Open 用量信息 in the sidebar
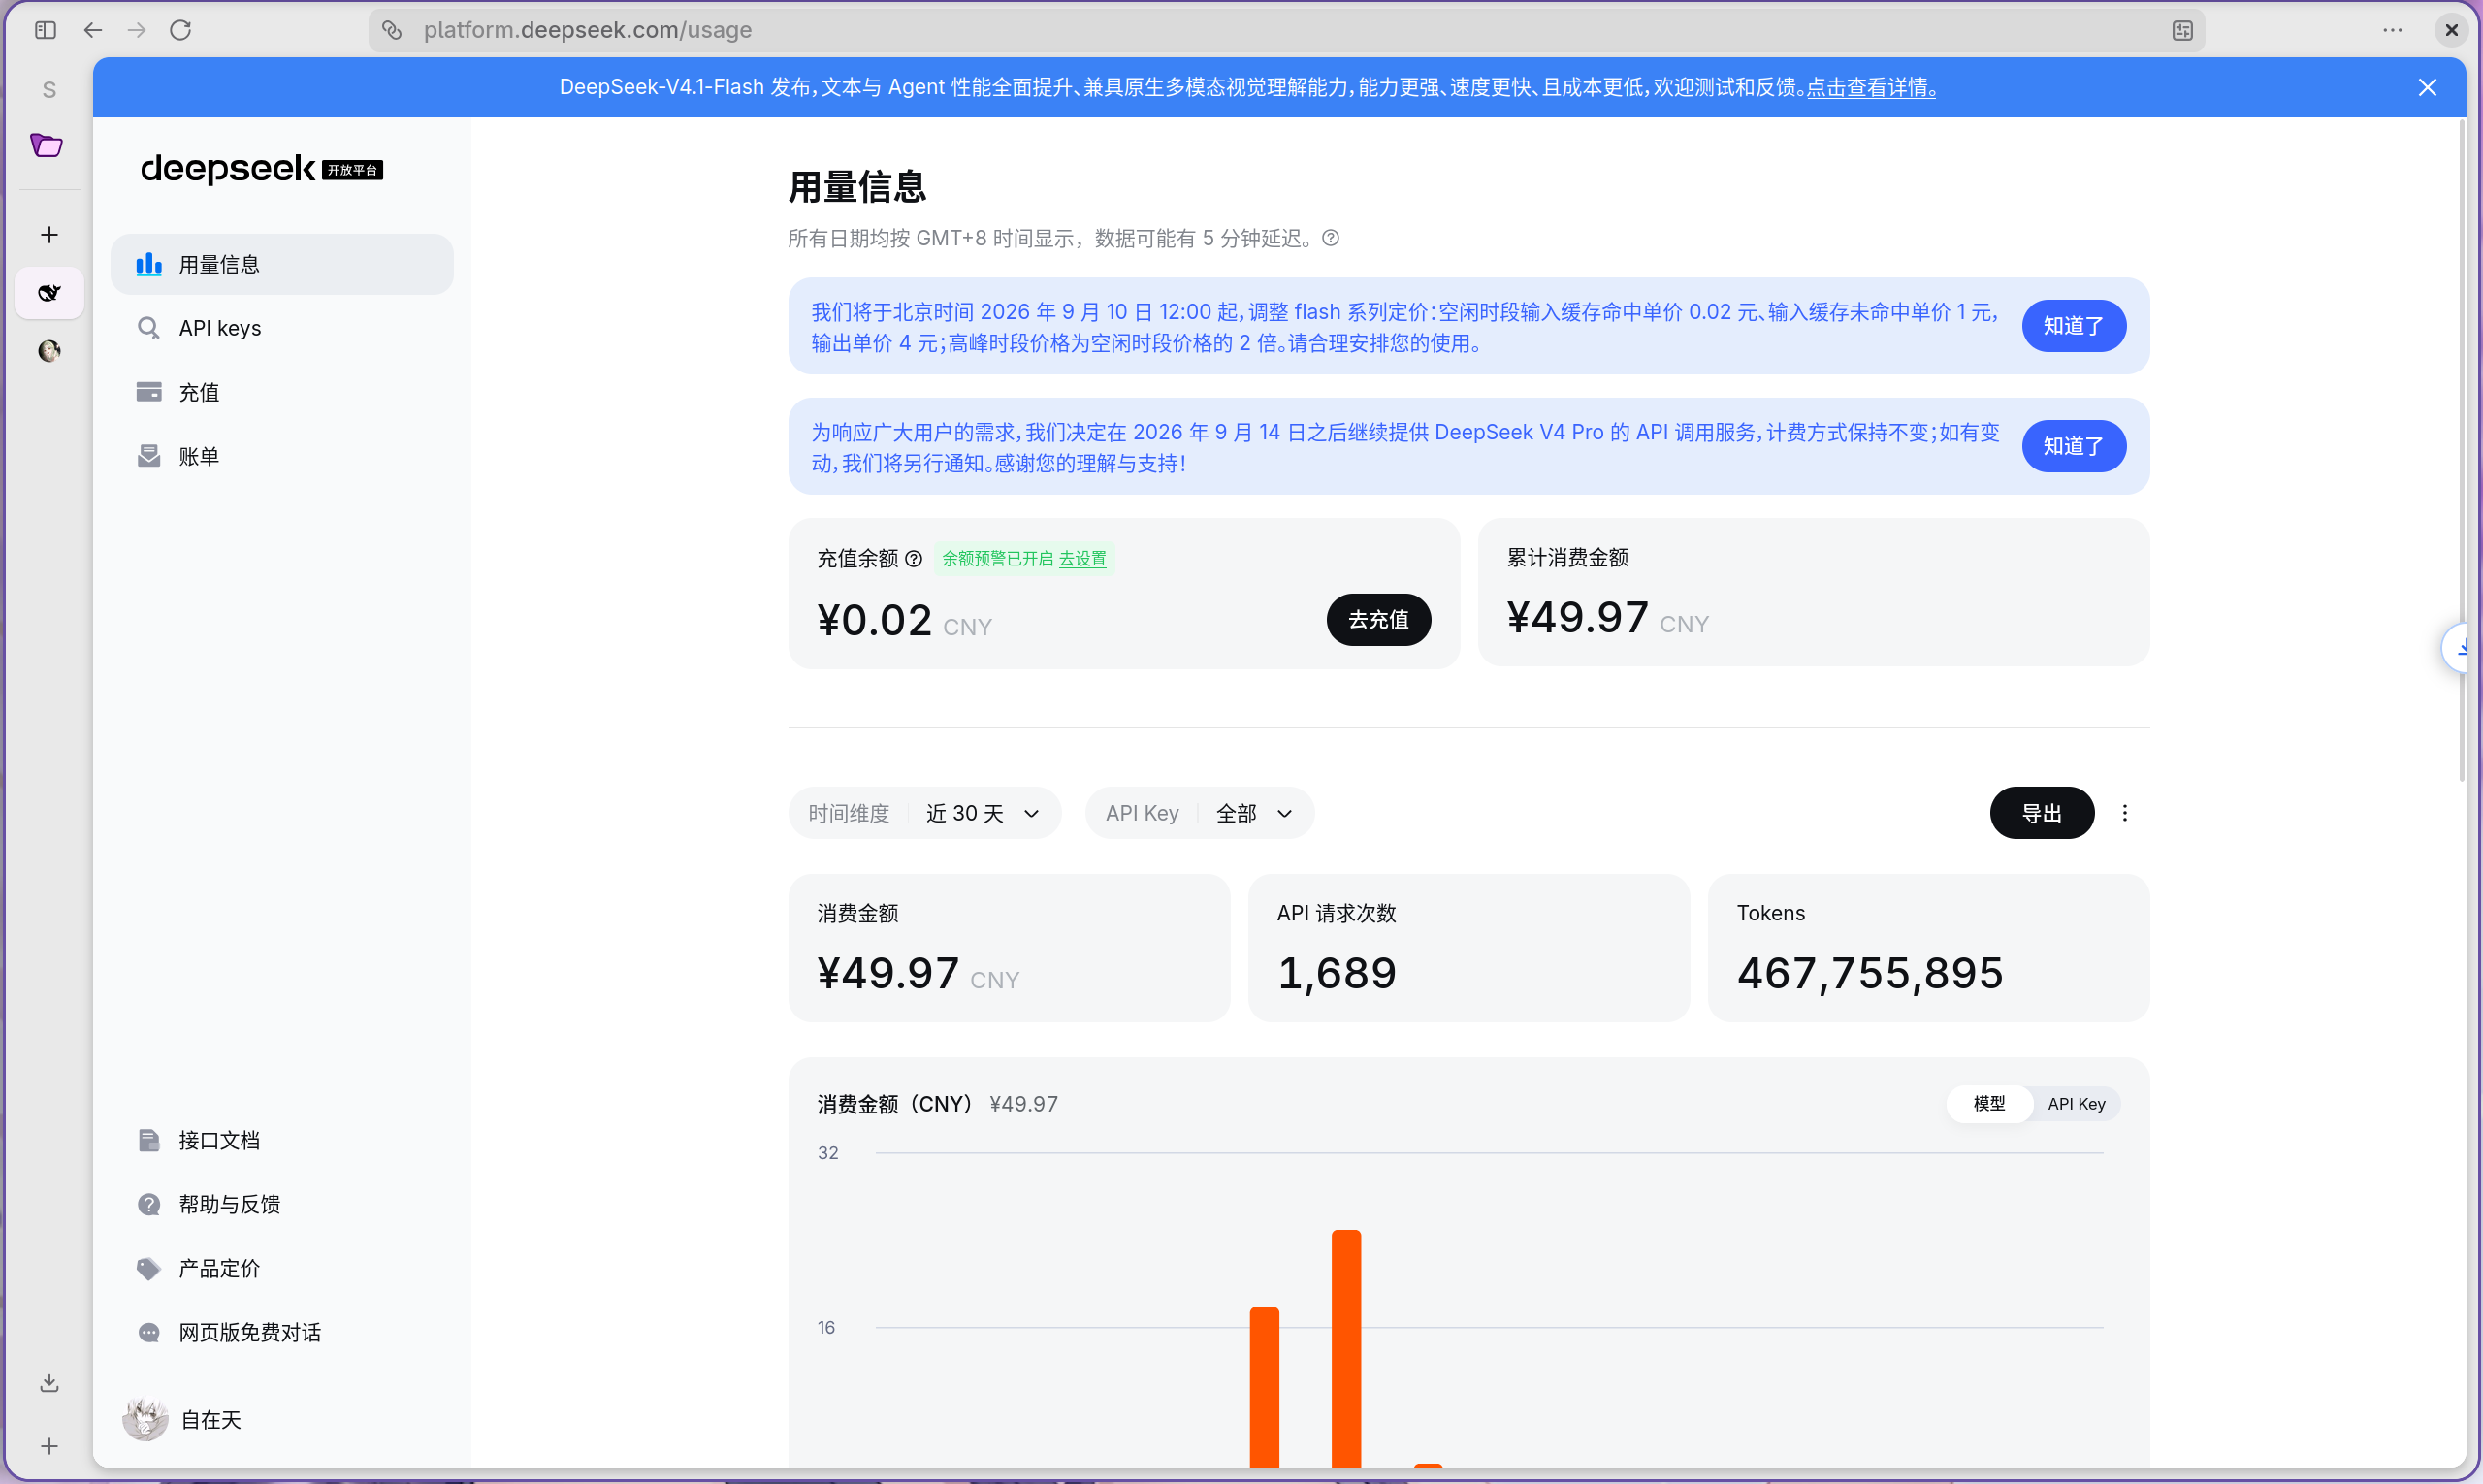The image size is (2483, 1484). (282, 264)
